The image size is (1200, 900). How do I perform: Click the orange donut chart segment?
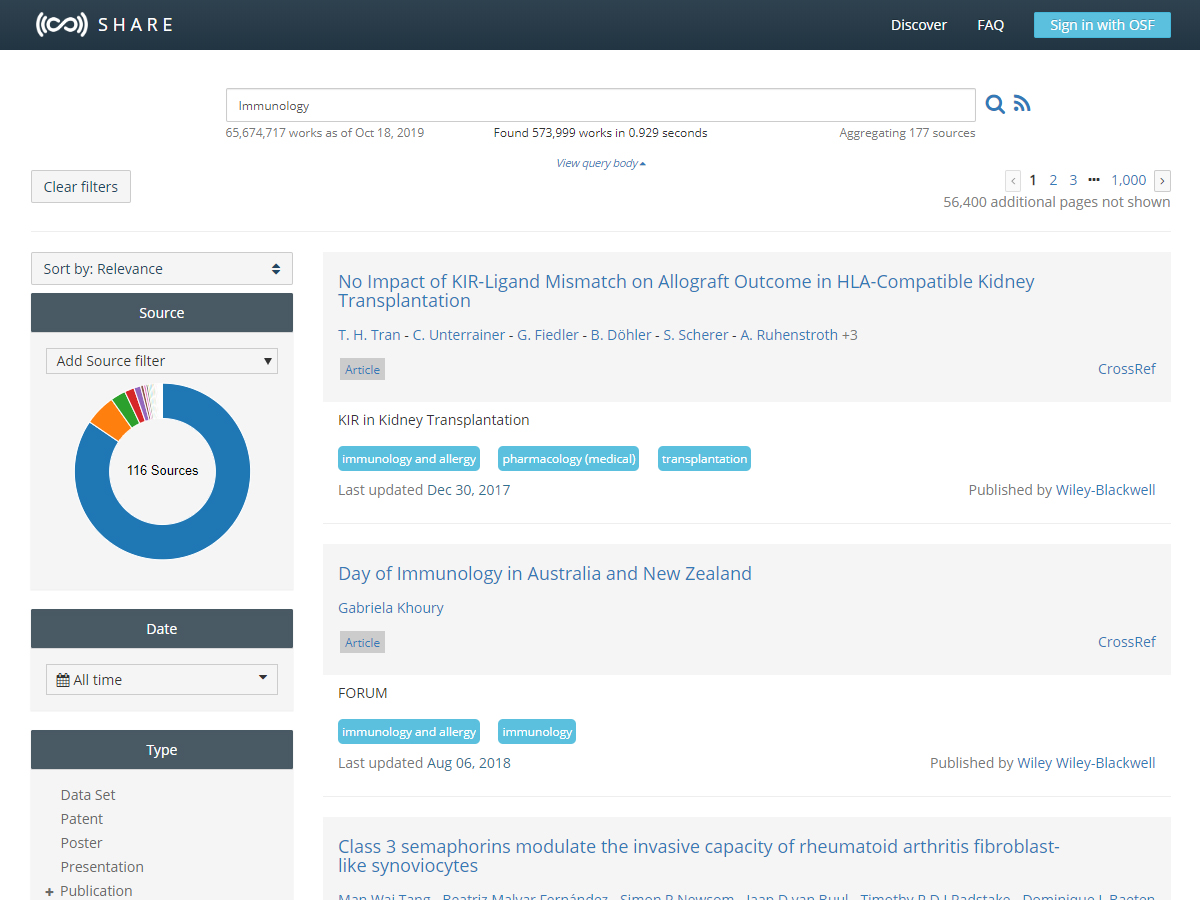point(108,420)
